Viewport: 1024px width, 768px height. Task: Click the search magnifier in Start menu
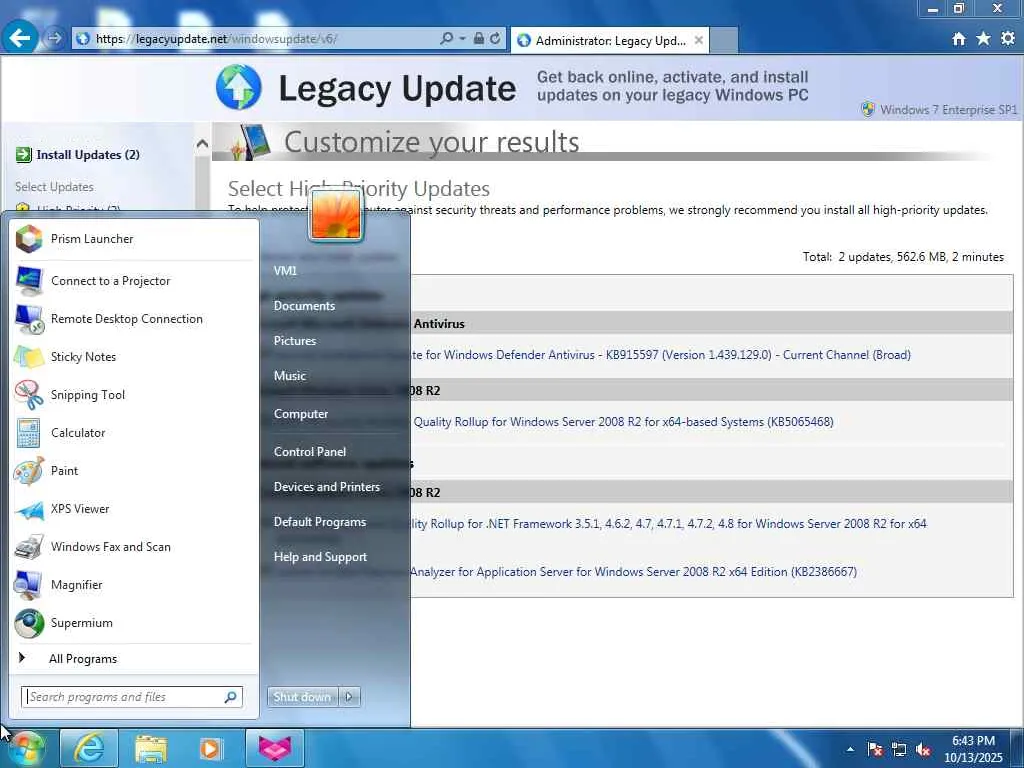click(231, 697)
